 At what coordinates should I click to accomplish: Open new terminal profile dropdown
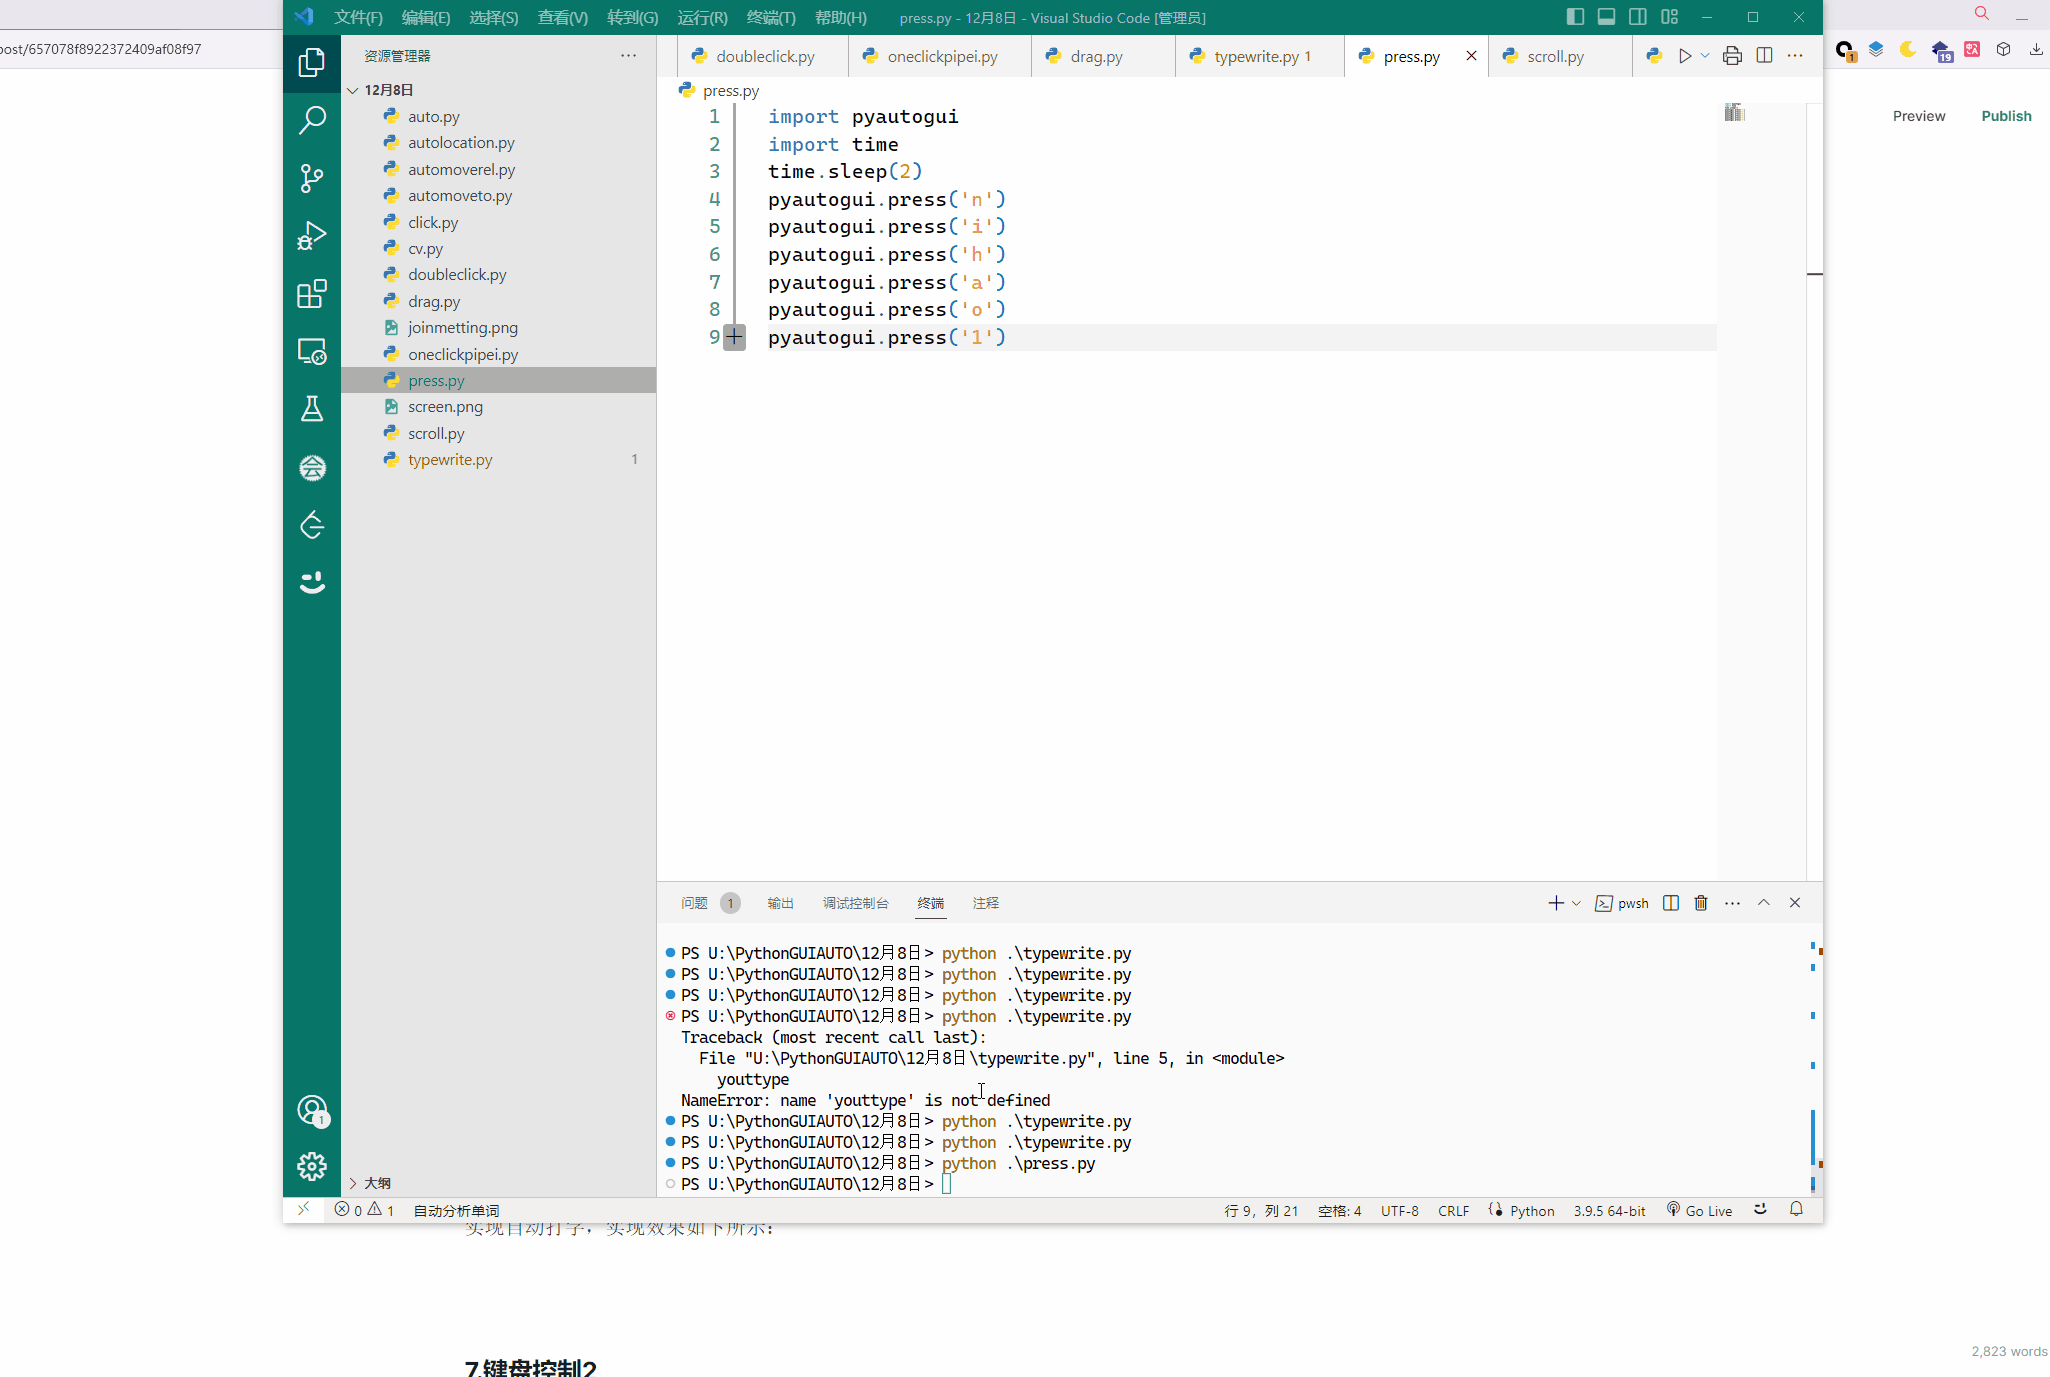(x=1576, y=903)
